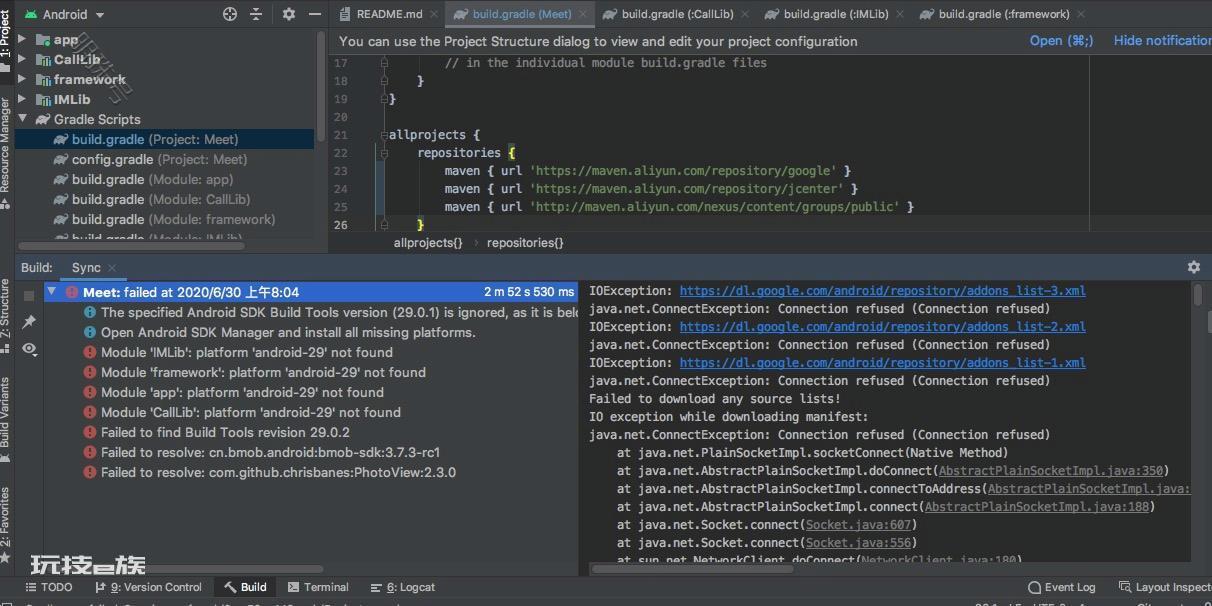
Task: Open the TODO tool window
Action: coord(49,587)
